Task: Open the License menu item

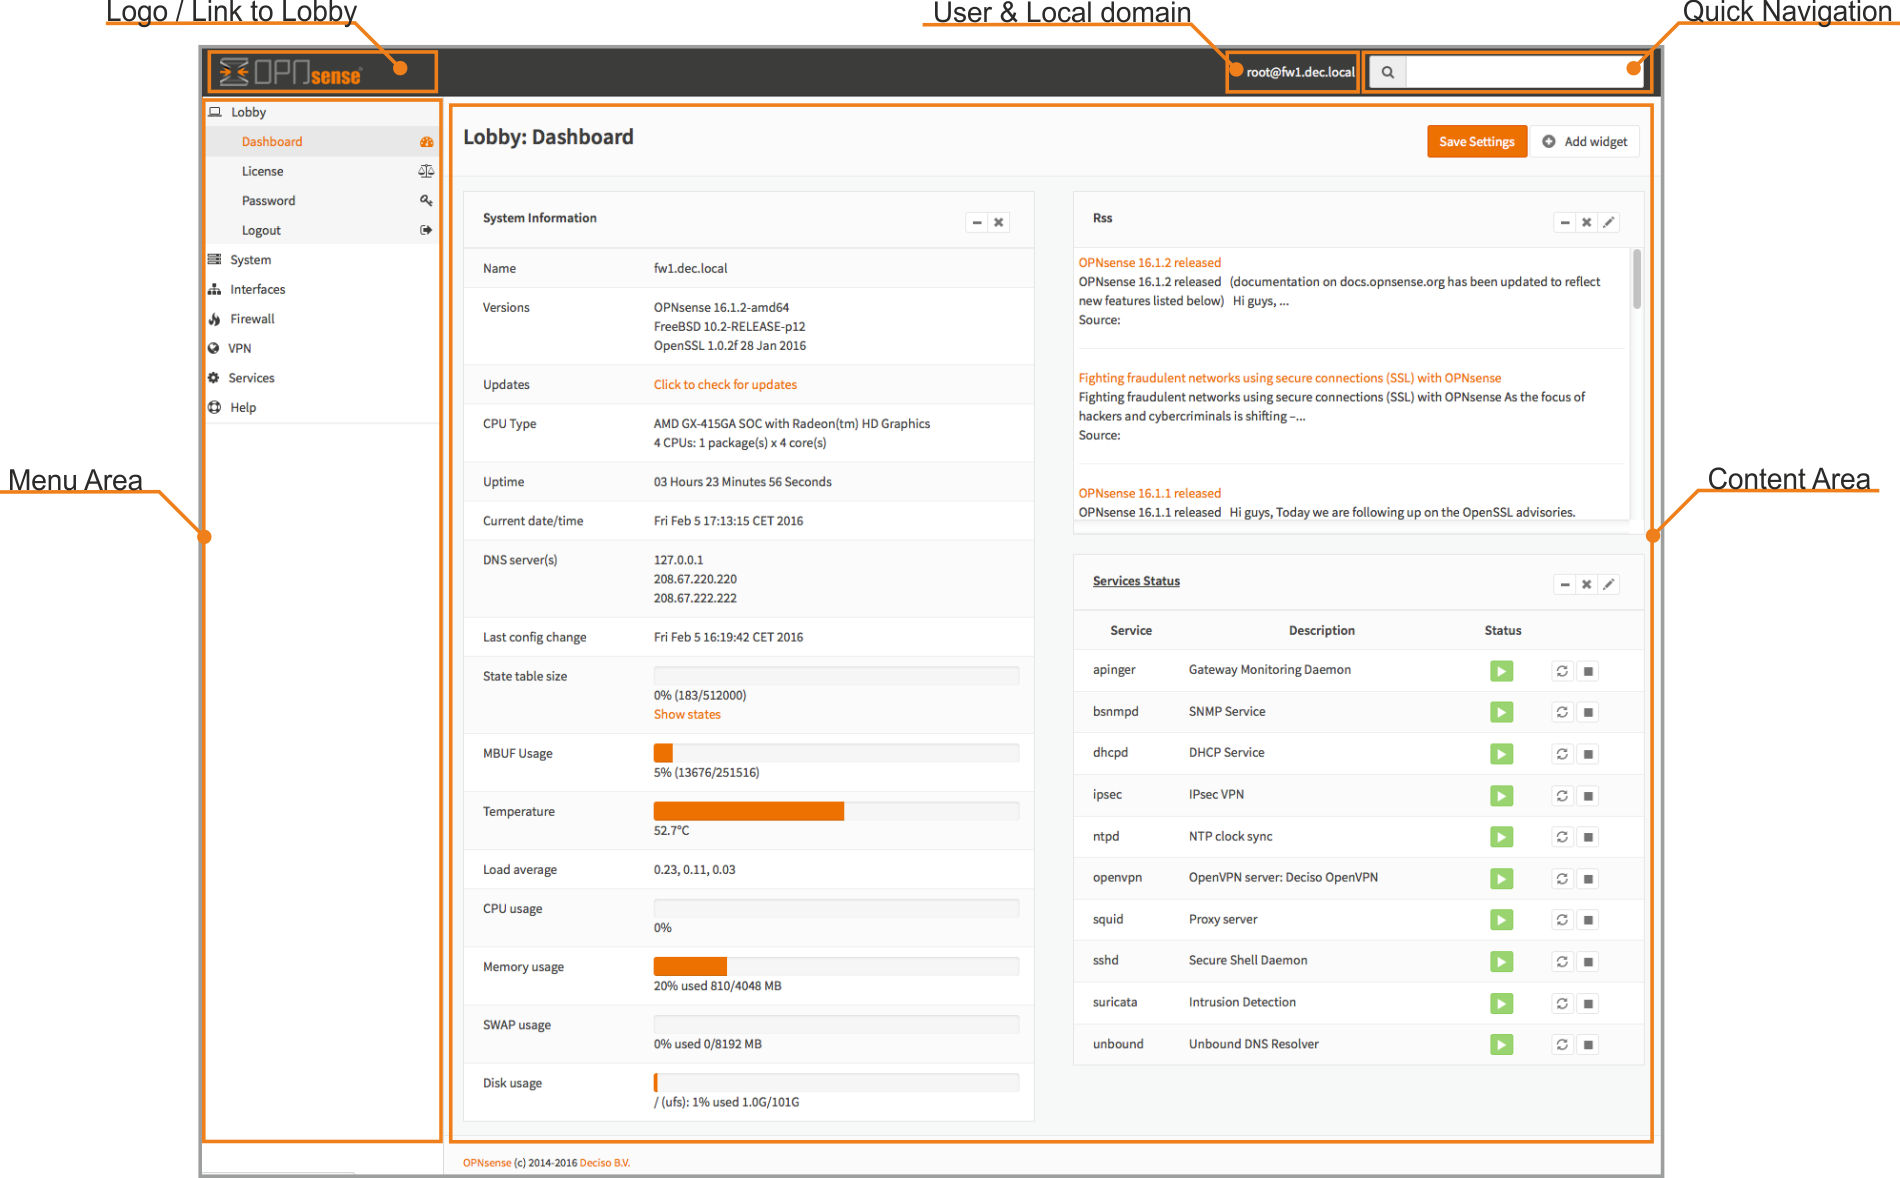Action: pos(322,171)
